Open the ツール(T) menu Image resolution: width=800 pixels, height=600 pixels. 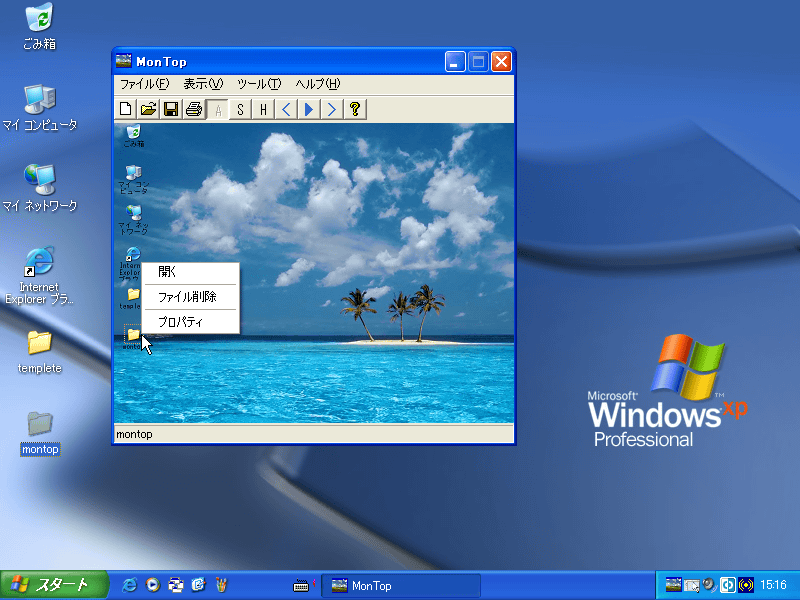tap(259, 84)
